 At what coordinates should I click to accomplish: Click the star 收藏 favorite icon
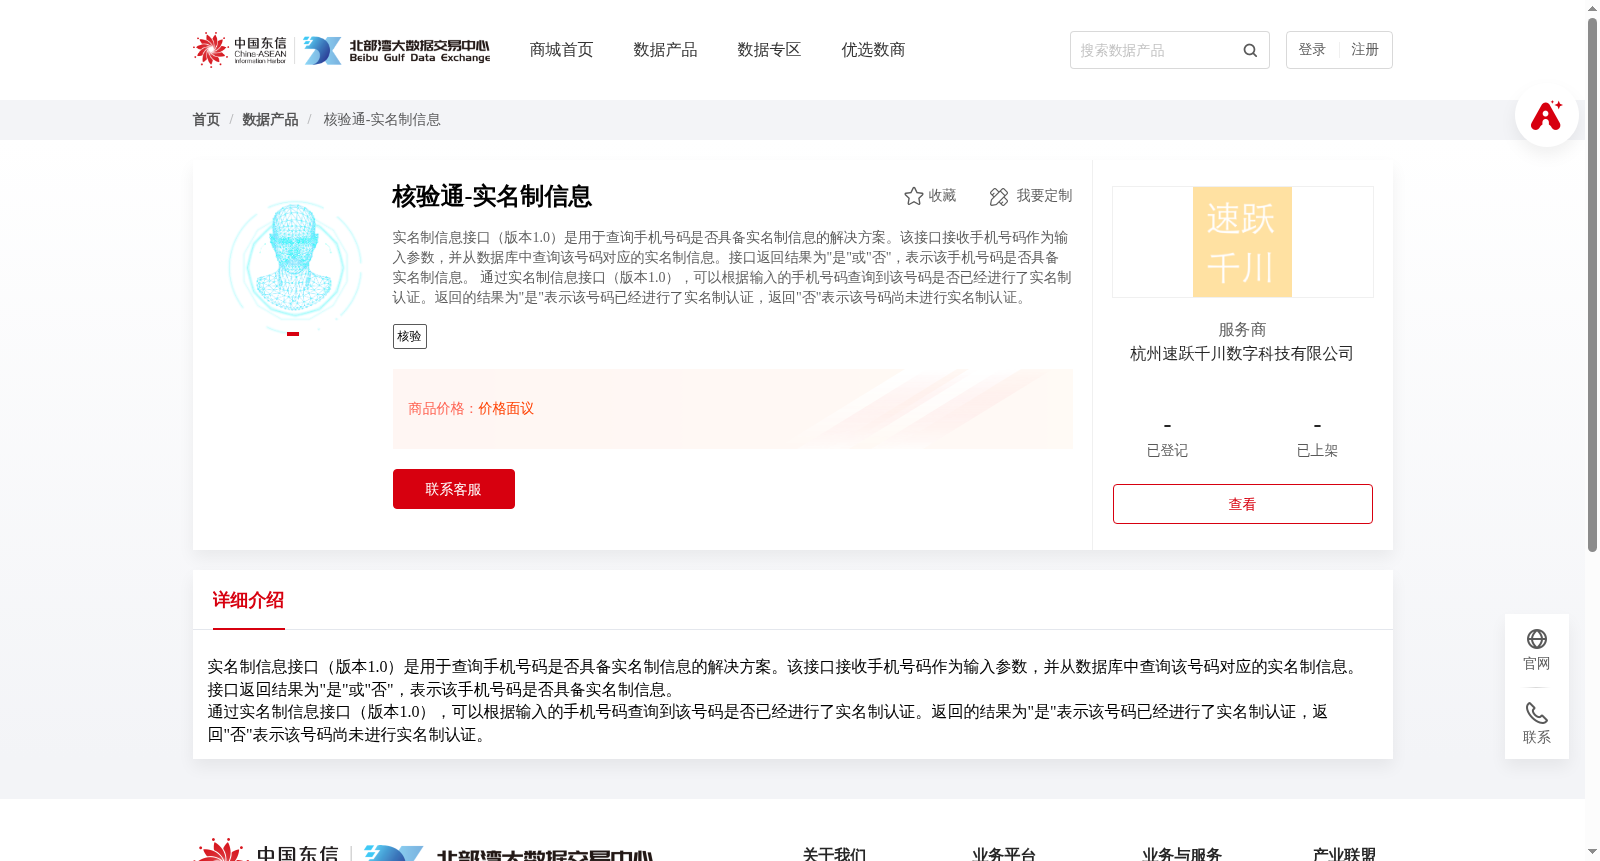point(913,196)
